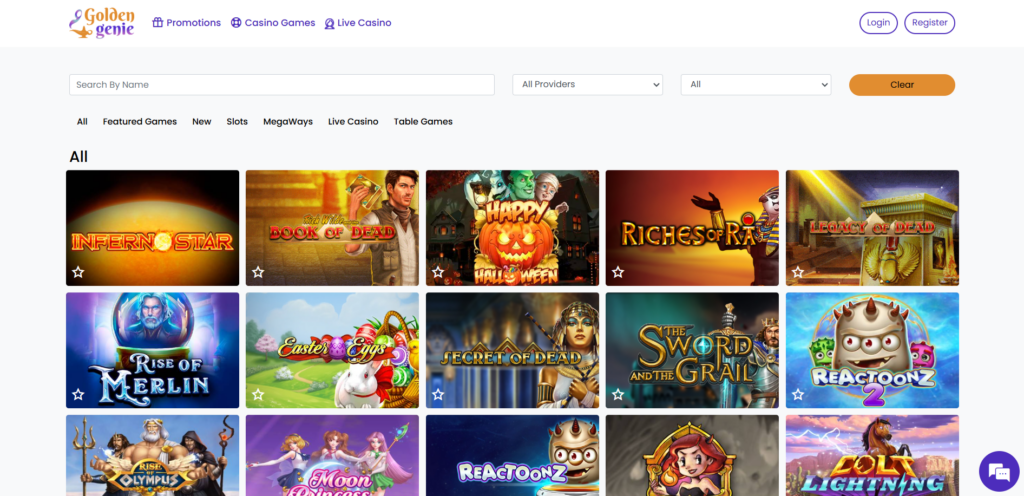Click the Casino Games globe icon
1024x496 pixels.
point(236,23)
